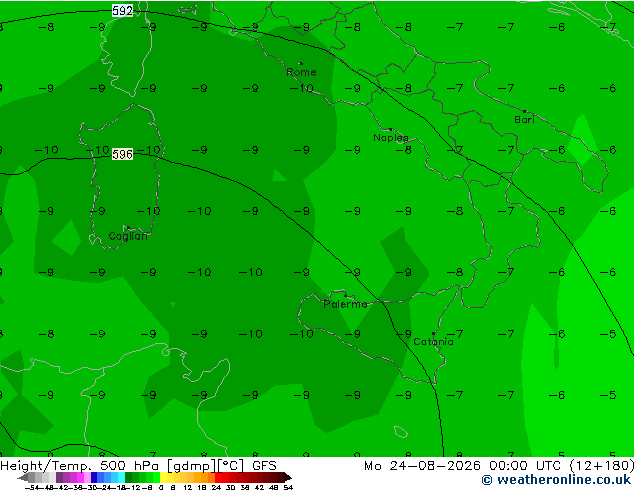Pick the cyan legend swatch
Viewport: 634px width, 490px height.
[x=121, y=477]
